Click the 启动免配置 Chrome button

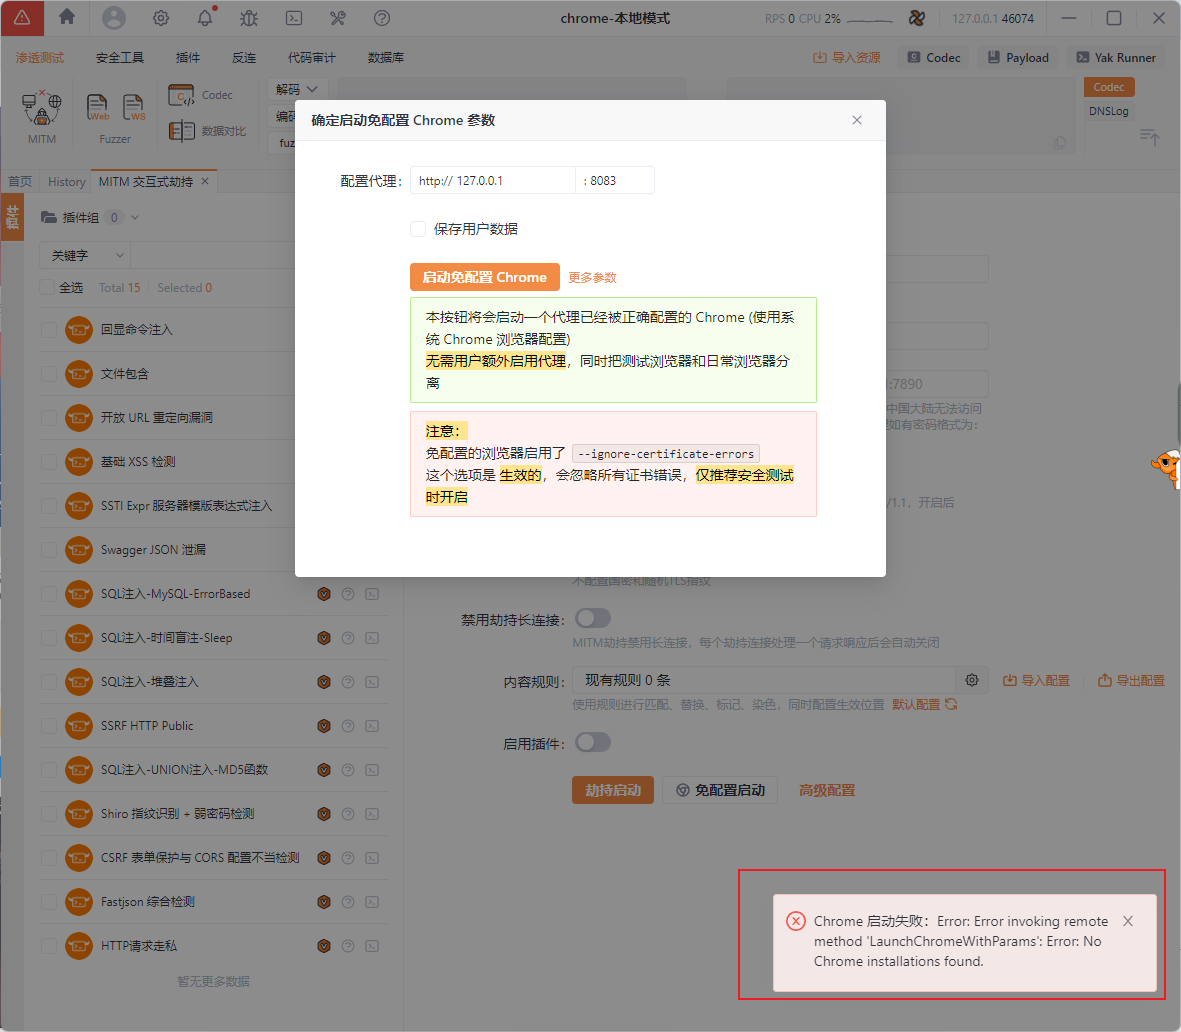[x=485, y=277]
